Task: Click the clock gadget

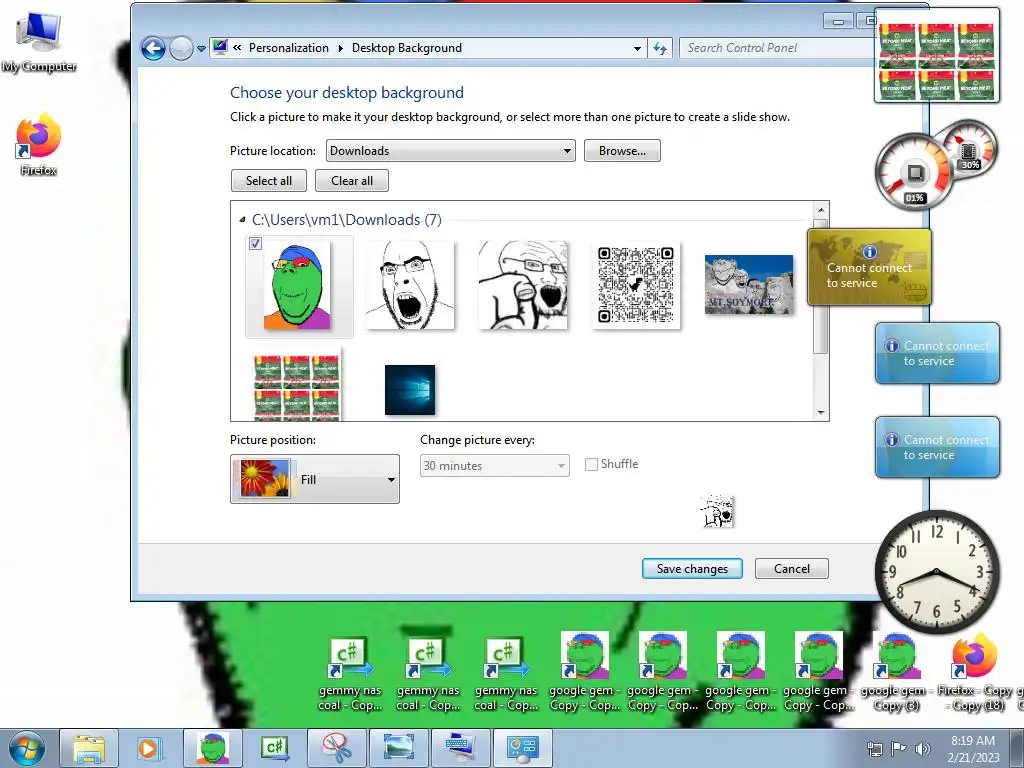Action: (x=937, y=573)
